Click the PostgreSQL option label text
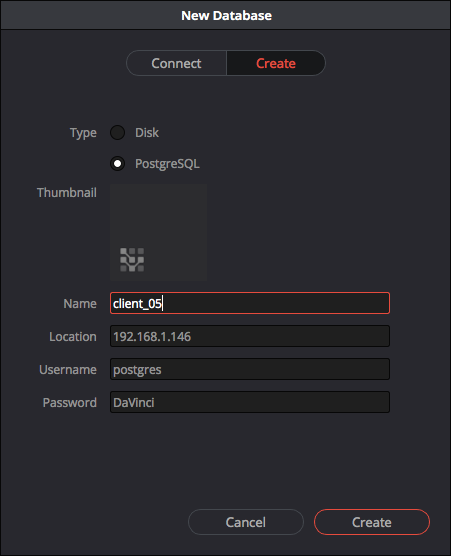This screenshot has width=451, height=556. [x=167, y=164]
